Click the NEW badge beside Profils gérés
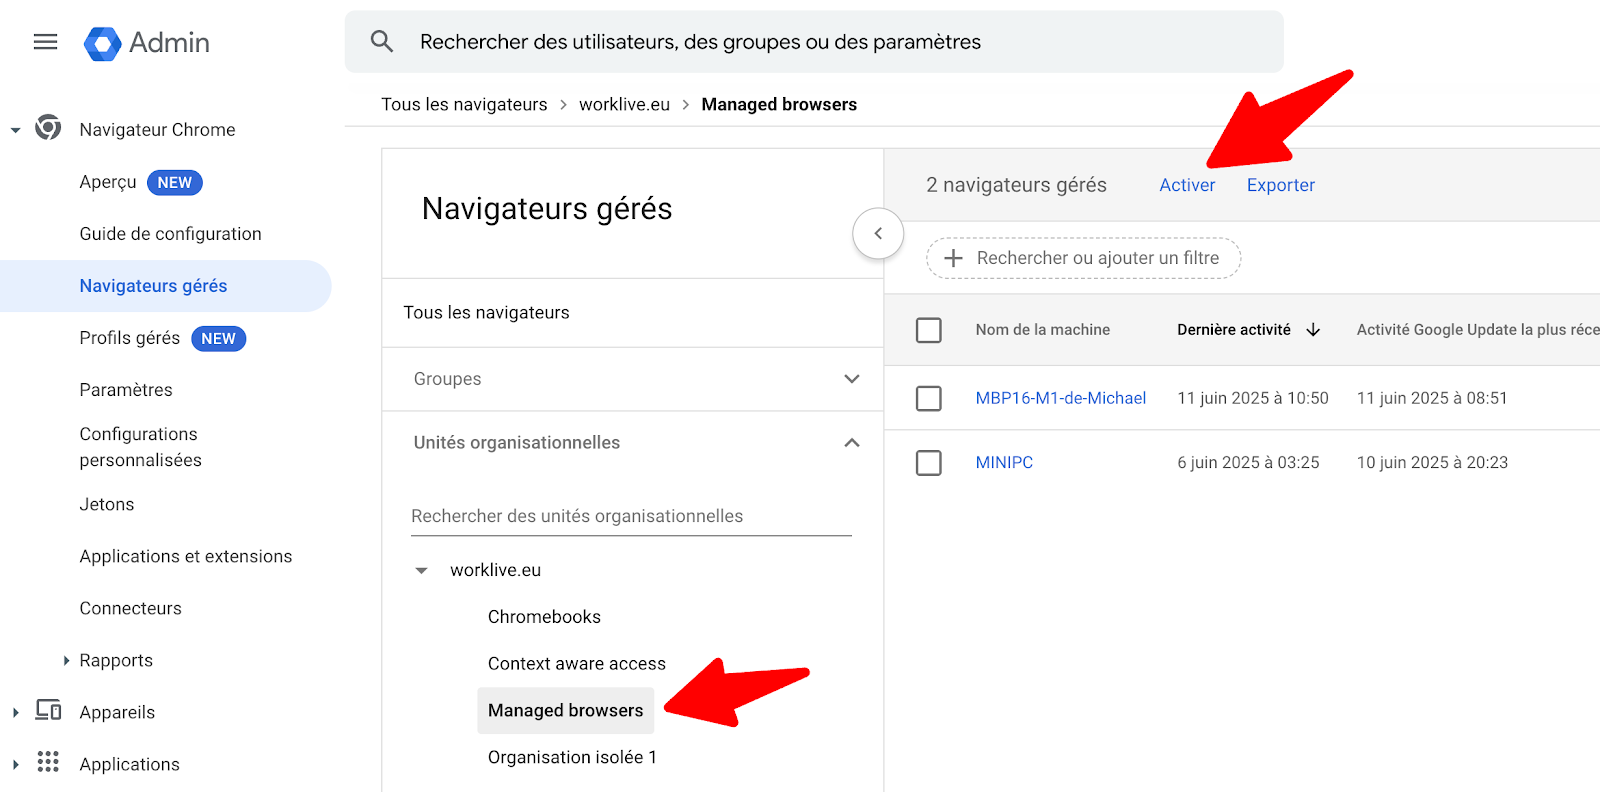The width and height of the screenshot is (1600, 792). [x=218, y=339]
